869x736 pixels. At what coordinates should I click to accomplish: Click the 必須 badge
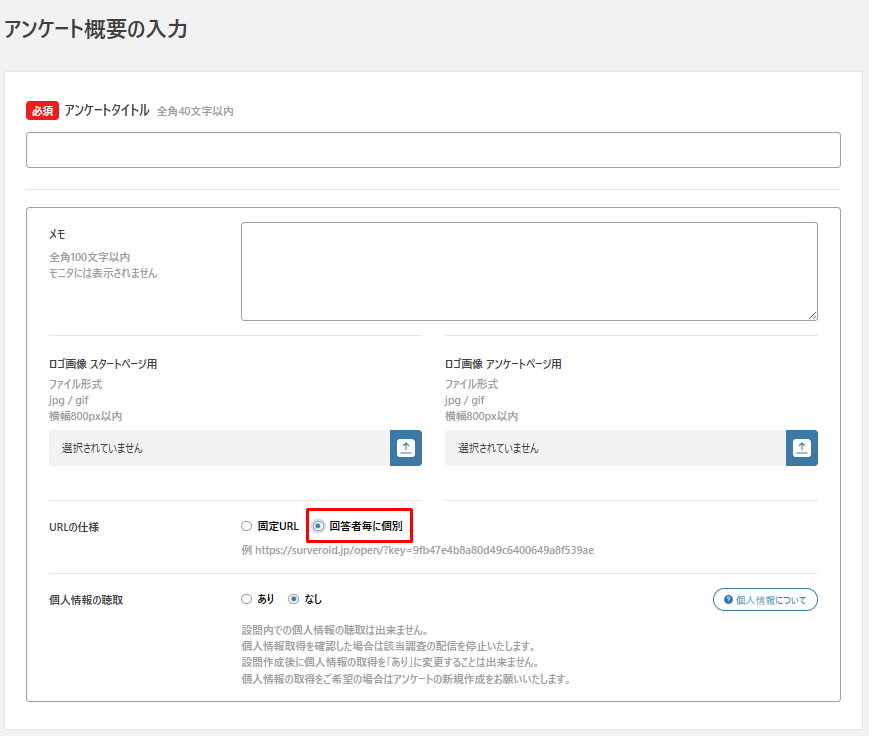(x=42, y=111)
